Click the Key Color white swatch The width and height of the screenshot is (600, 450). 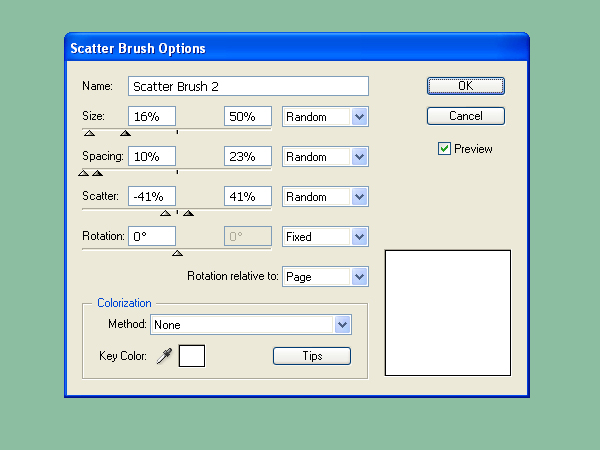pos(192,356)
